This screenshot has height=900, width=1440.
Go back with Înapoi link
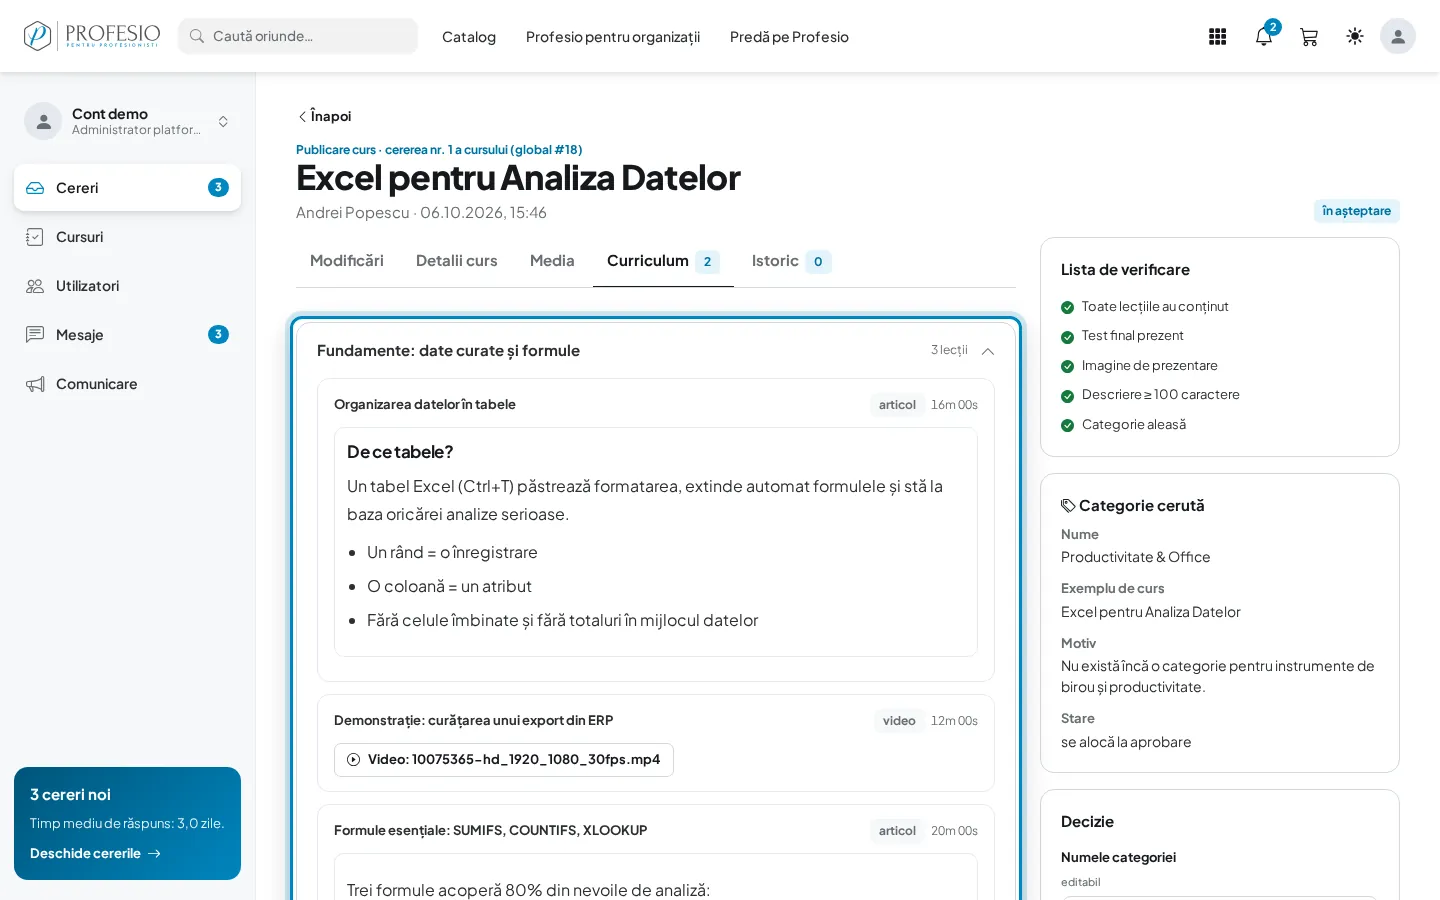tap(325, 116)
